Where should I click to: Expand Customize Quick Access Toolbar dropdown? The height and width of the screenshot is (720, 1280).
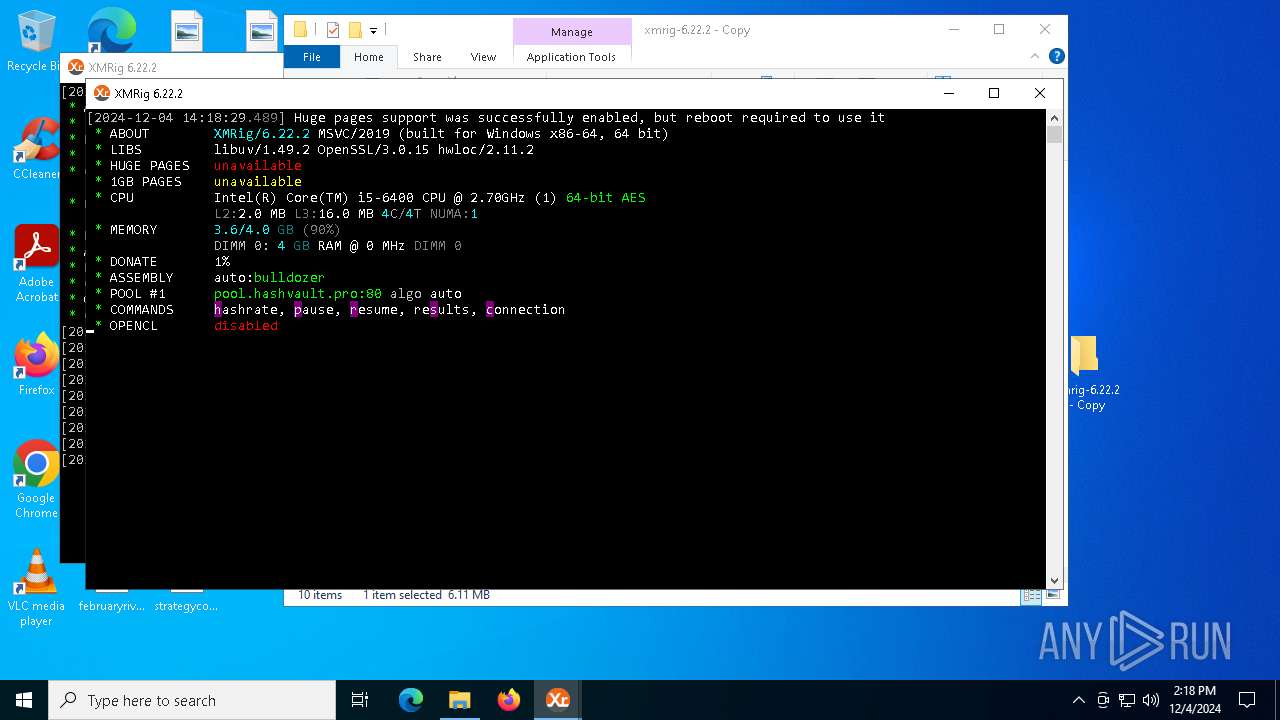coord(373,31)
